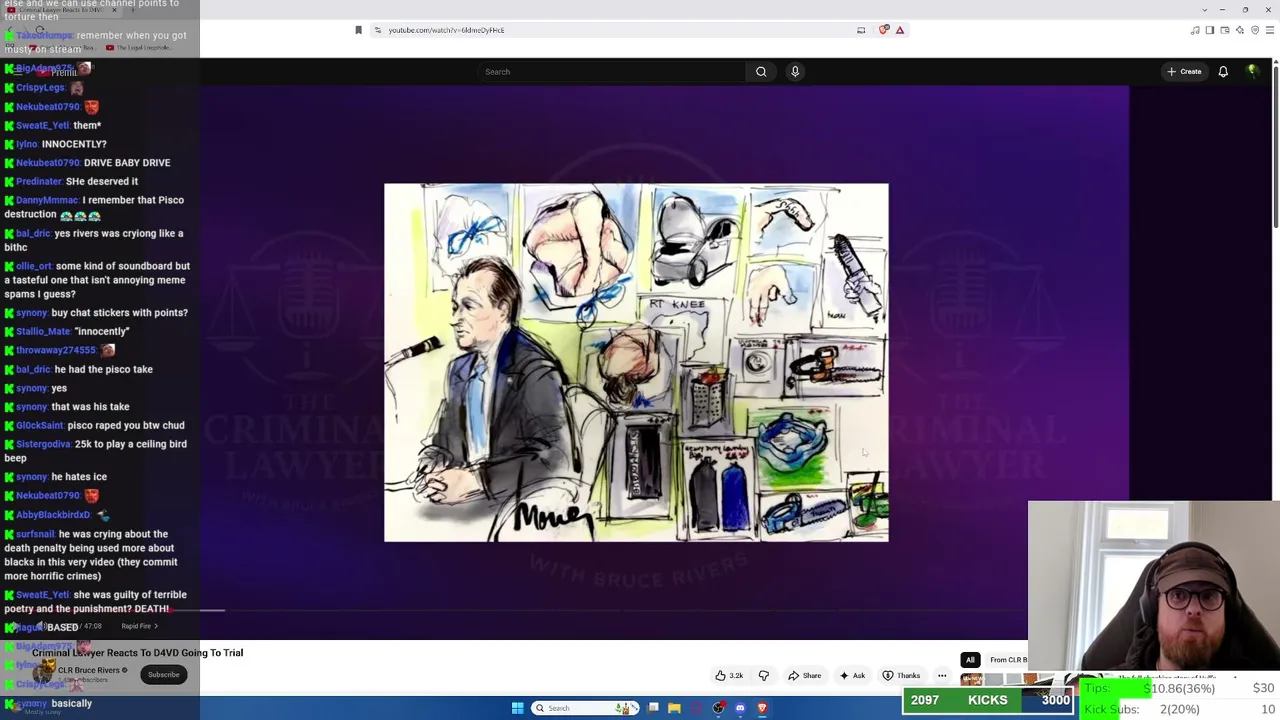Viewport: 1280px width, 720px height.
Task: Click chat username 'ollie_ort'
Action: pos(34,267)
